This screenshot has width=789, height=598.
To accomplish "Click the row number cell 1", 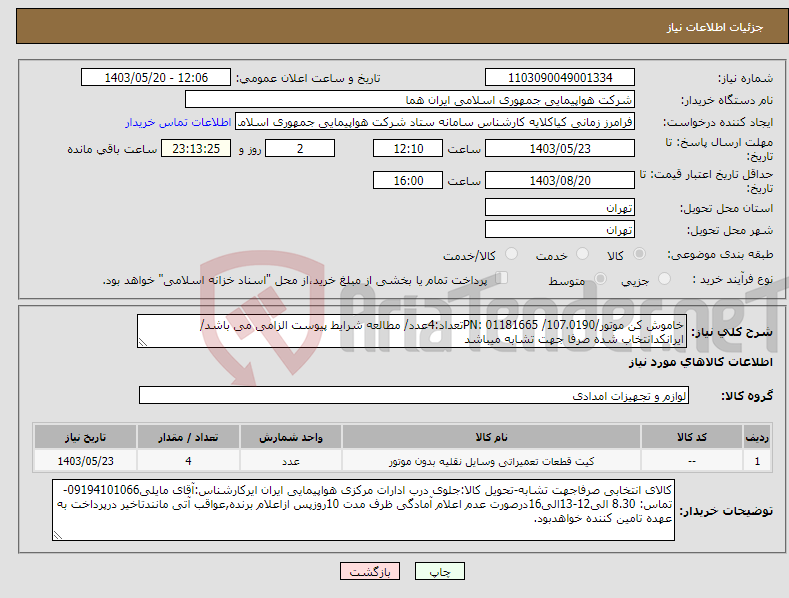I will [x=757, y=461].
